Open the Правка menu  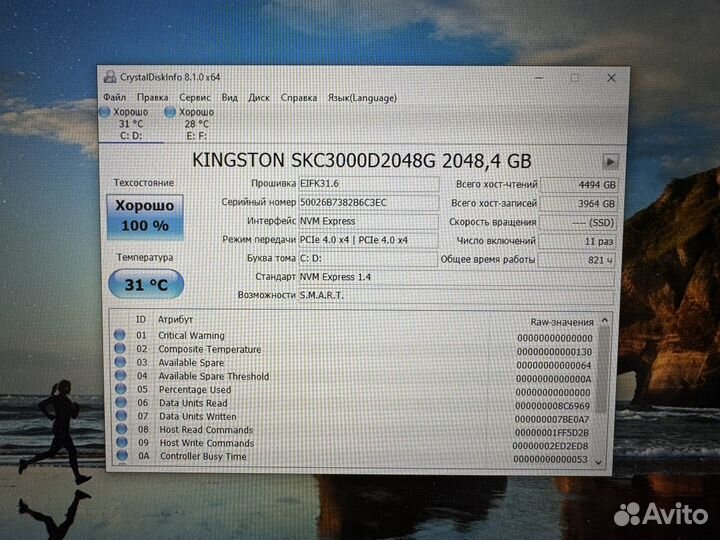tap(152, 97)
